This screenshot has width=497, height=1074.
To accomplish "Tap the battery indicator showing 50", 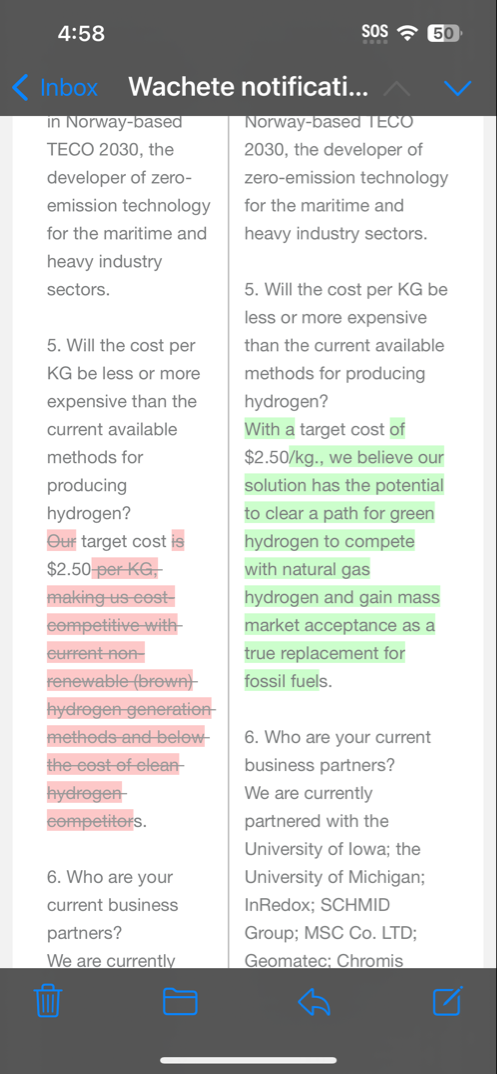I will click(444, 32).
